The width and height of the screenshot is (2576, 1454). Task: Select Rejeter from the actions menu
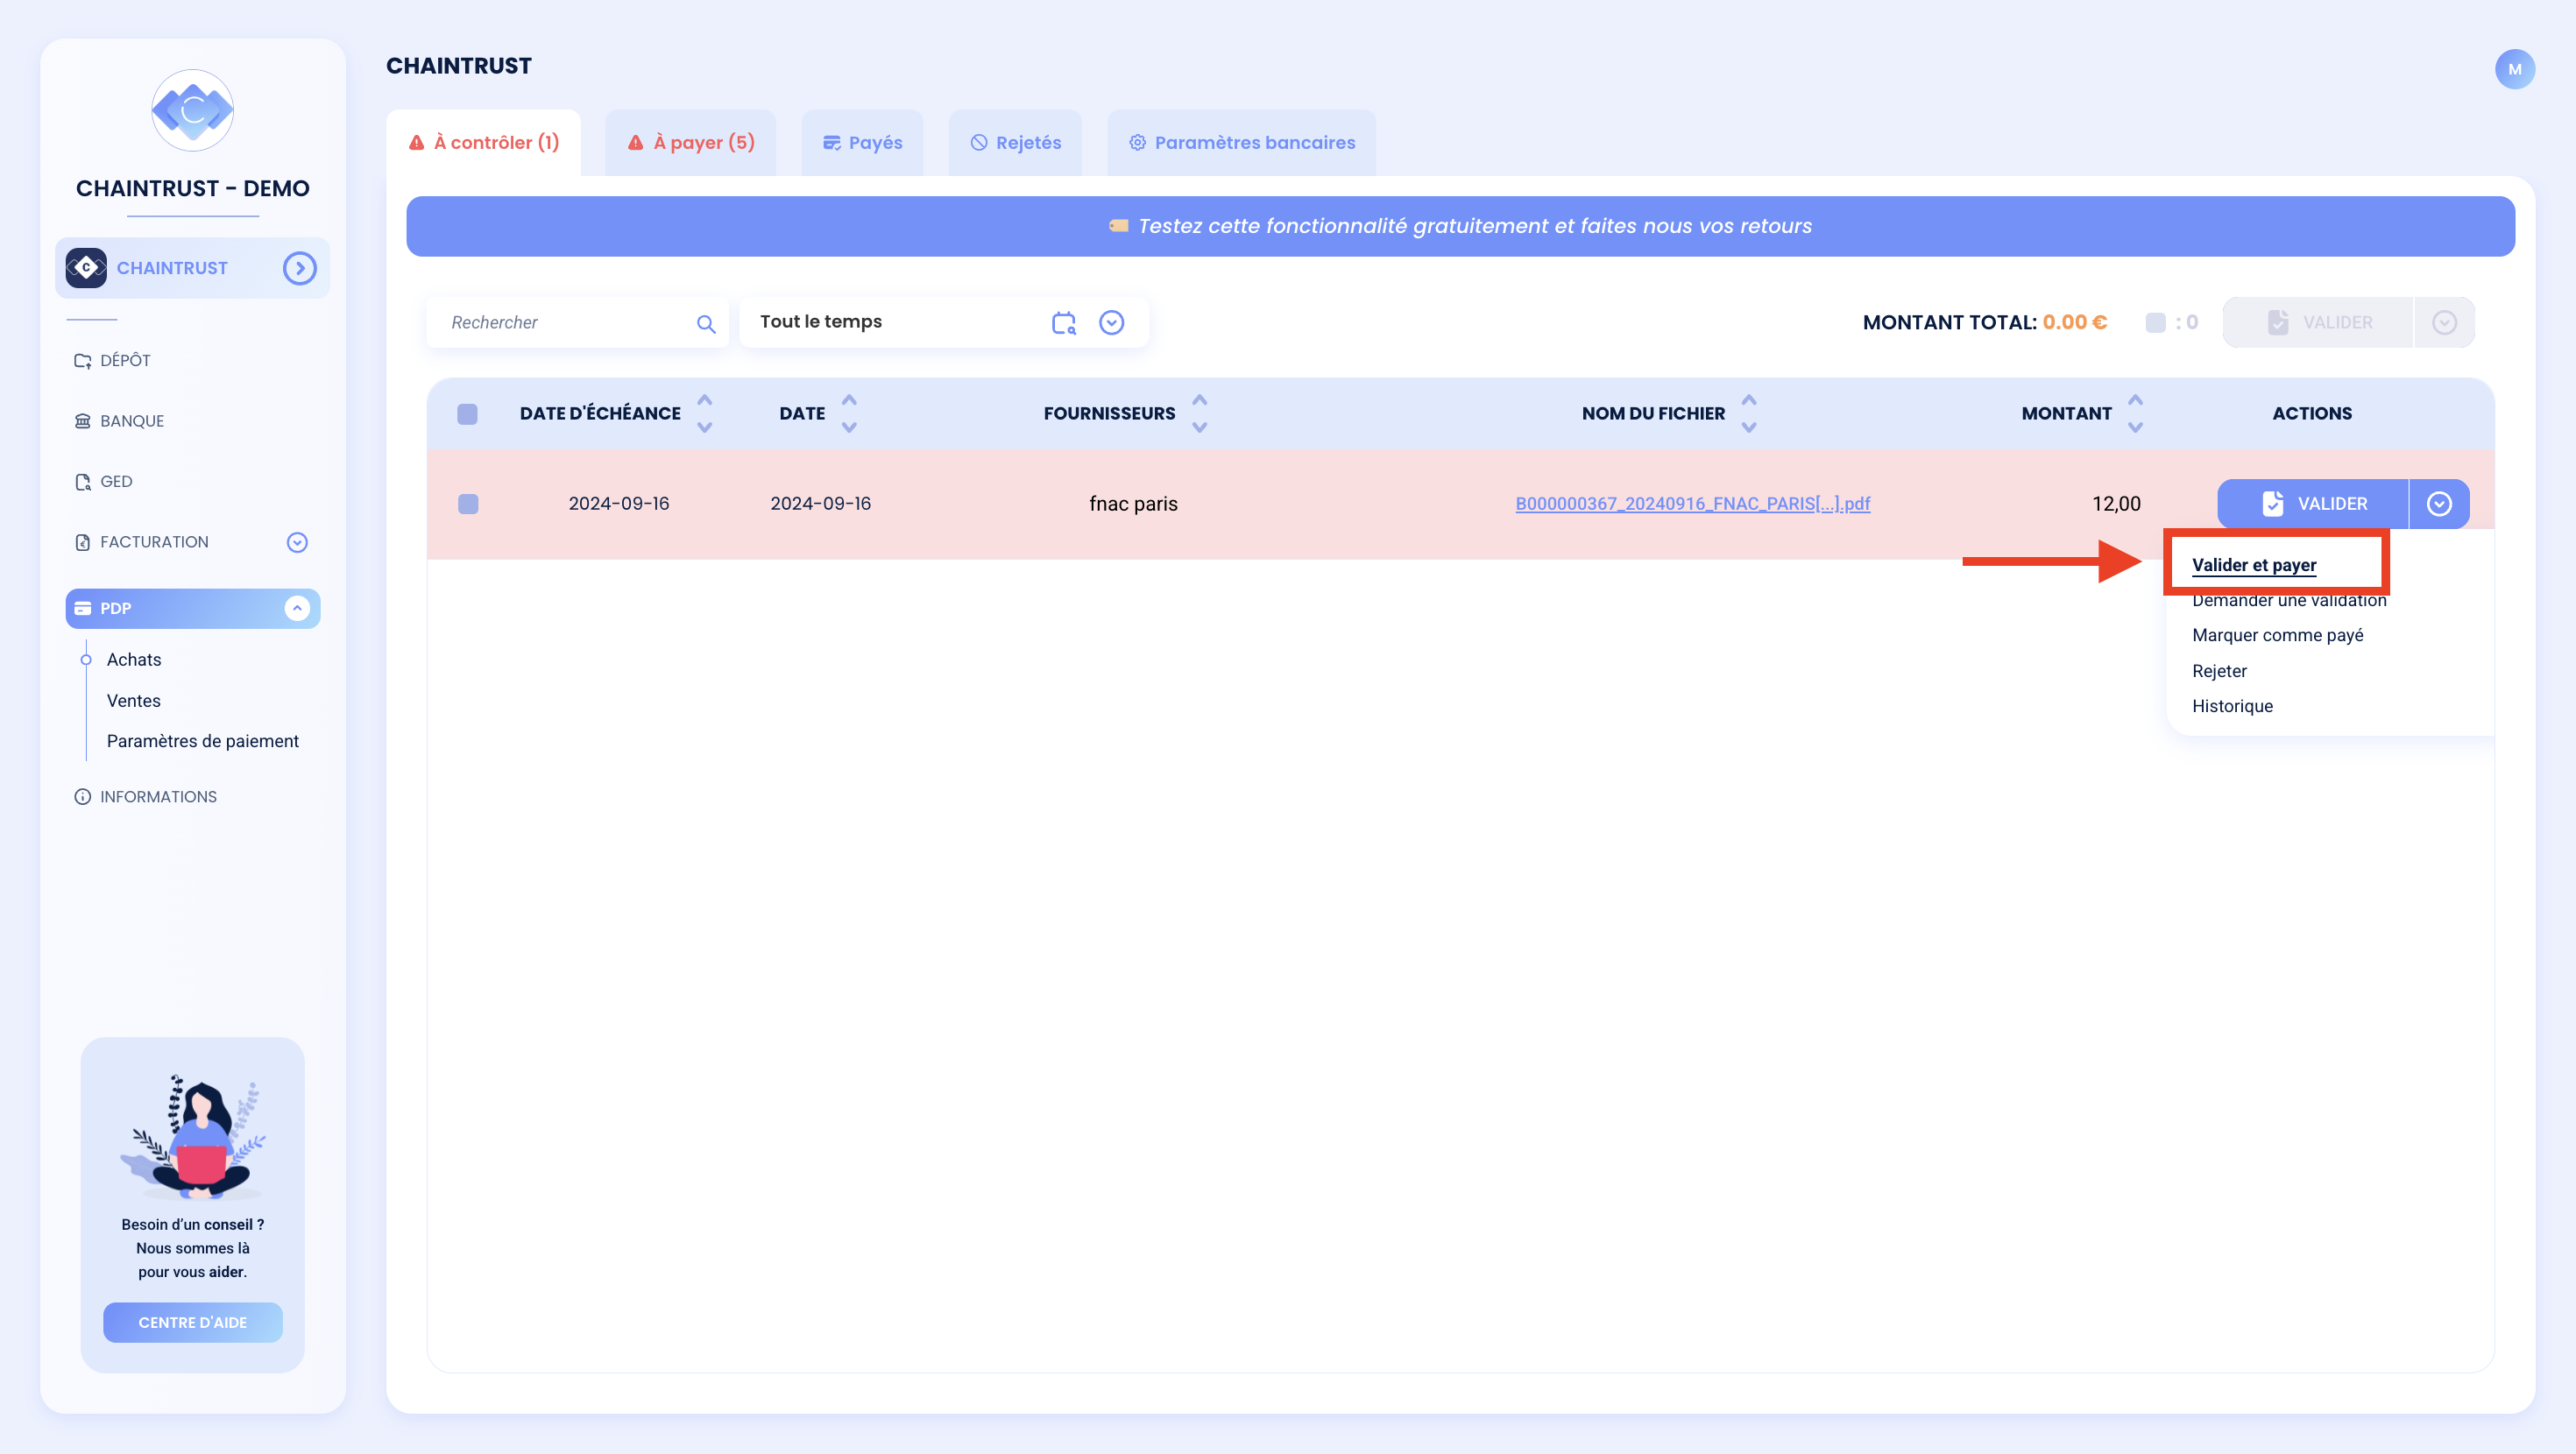(x=2219, y=671)
